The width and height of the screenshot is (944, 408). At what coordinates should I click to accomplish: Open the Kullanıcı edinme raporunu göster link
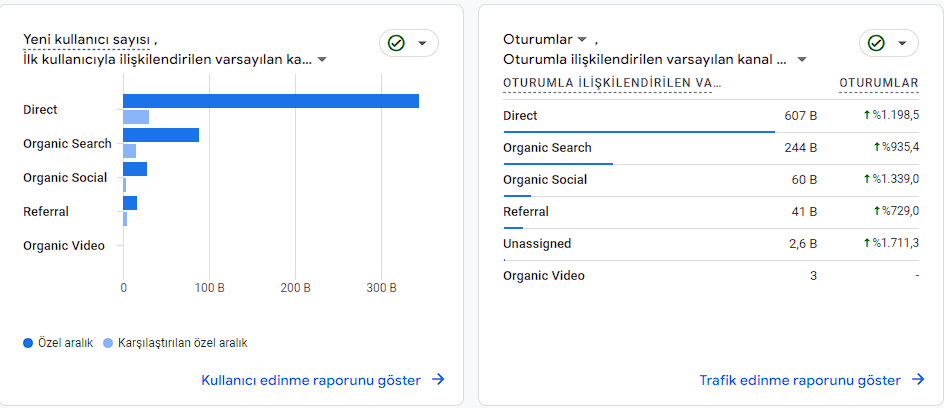click(x=311, y=380)
